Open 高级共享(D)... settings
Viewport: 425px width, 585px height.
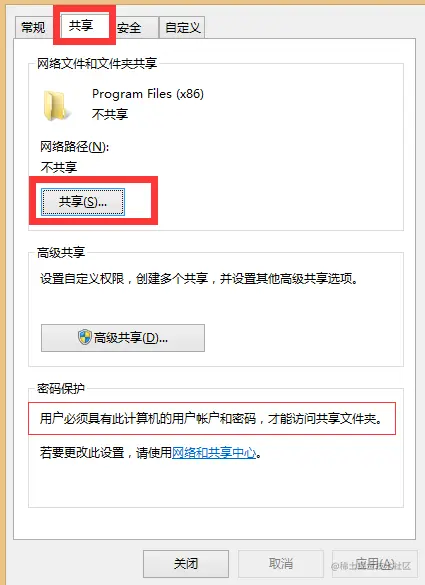click(123, 338)
